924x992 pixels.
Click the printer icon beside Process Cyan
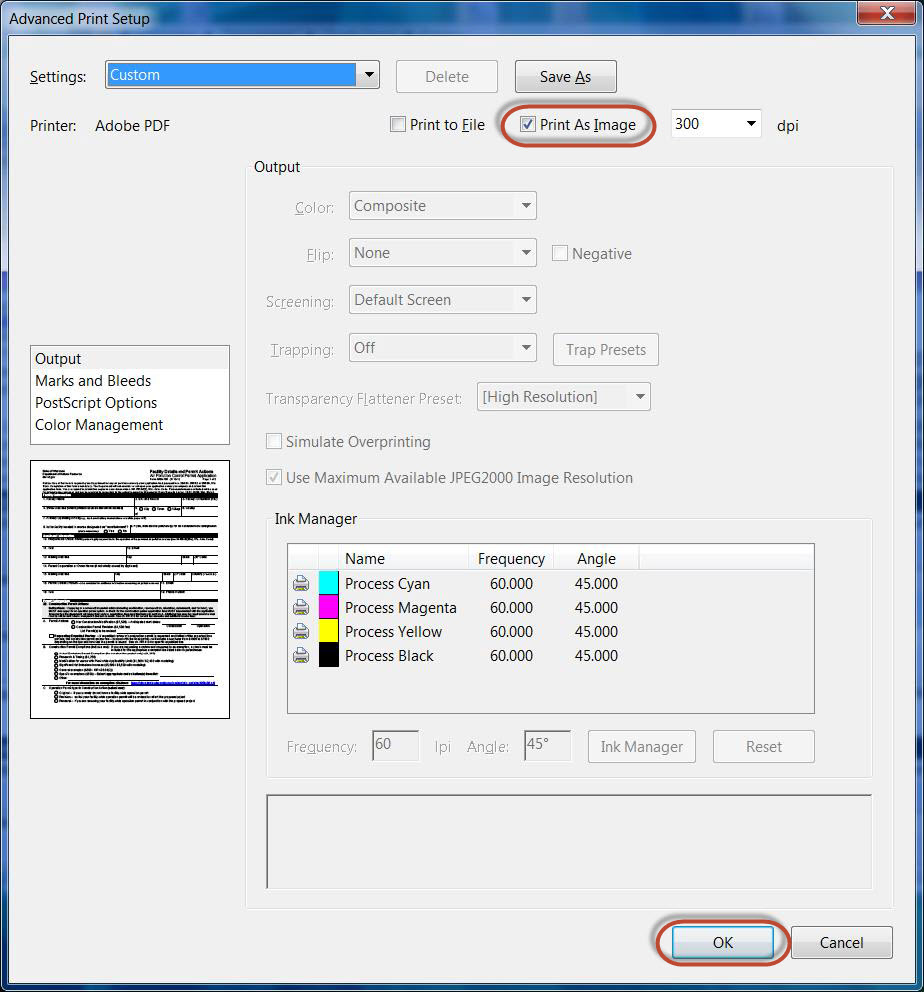[301, 584]
